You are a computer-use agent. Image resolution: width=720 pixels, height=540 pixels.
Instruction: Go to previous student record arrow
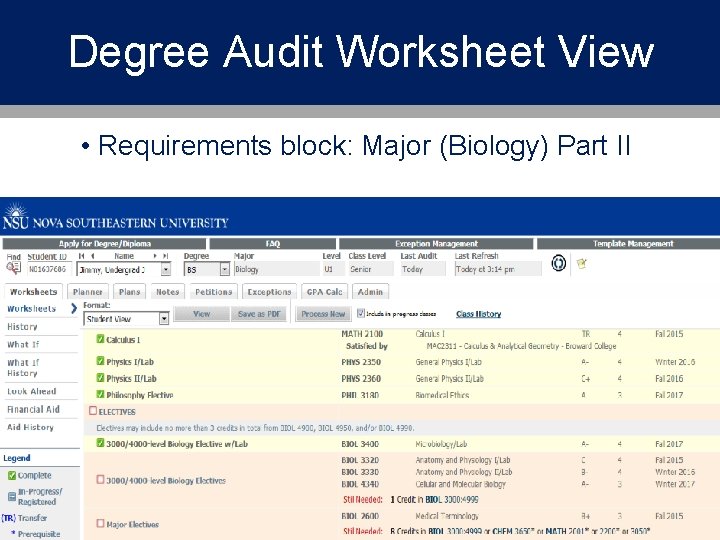click(x=93, y=256)
